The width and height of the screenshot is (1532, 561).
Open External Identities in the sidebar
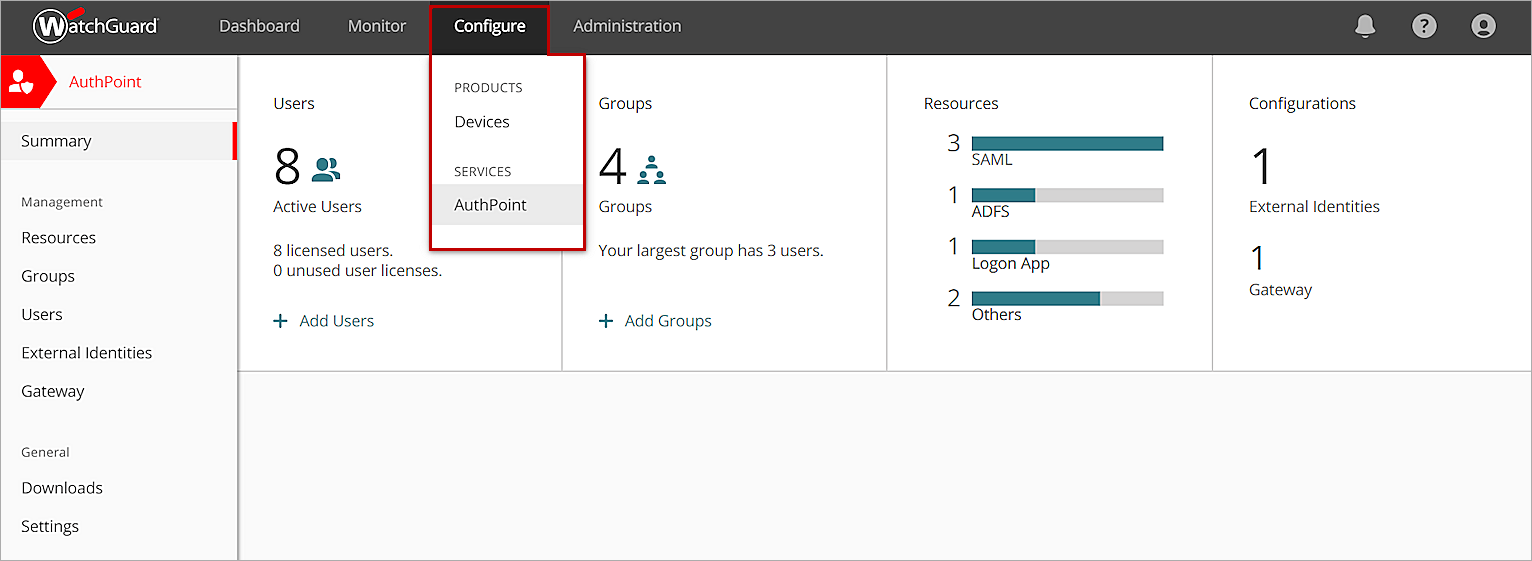(x=87, y=353)
